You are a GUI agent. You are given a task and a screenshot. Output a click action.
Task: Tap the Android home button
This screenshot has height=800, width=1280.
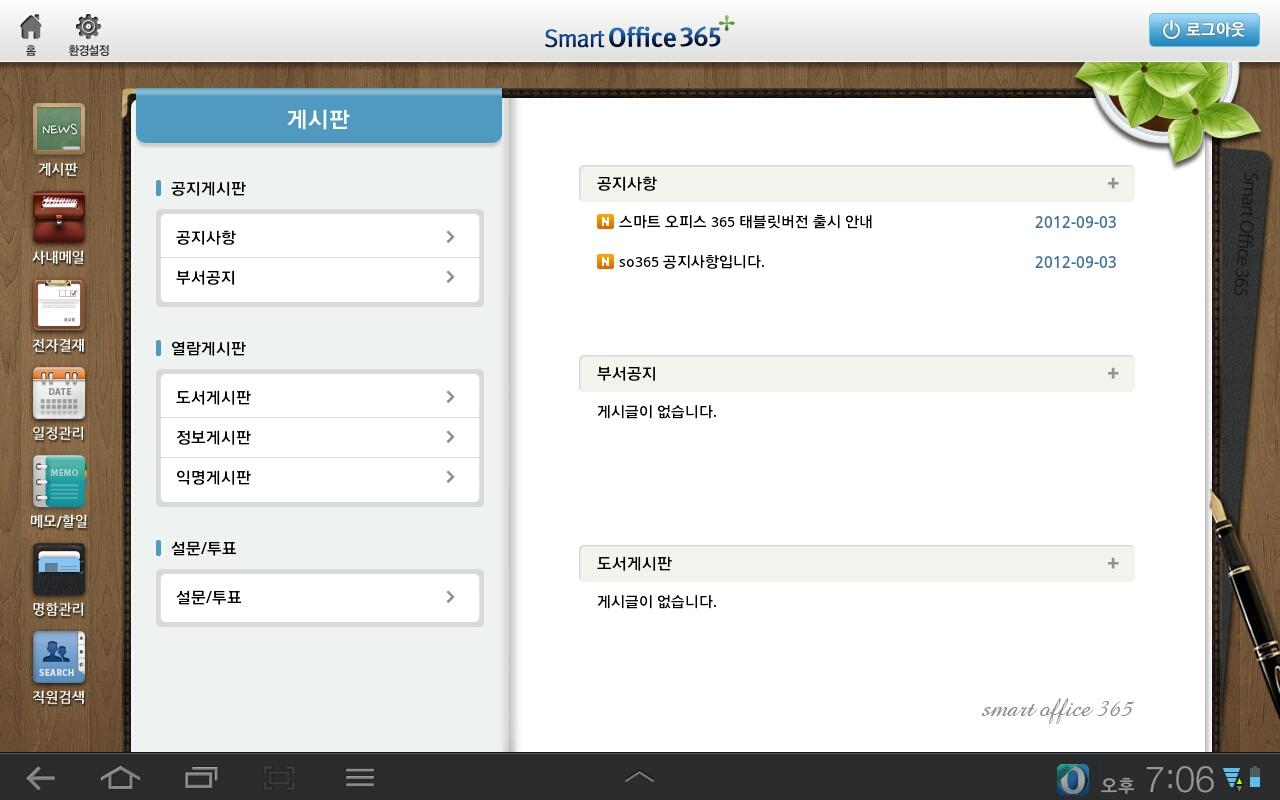[120, 777]
